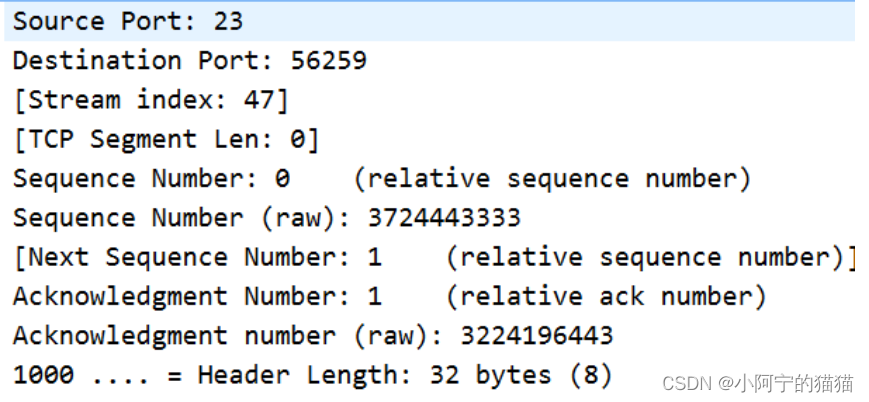The height and width of the screenshot is (402, 869).
Task: Click the source port value 23
Action: pyautogui.click(x=228, y=21)
